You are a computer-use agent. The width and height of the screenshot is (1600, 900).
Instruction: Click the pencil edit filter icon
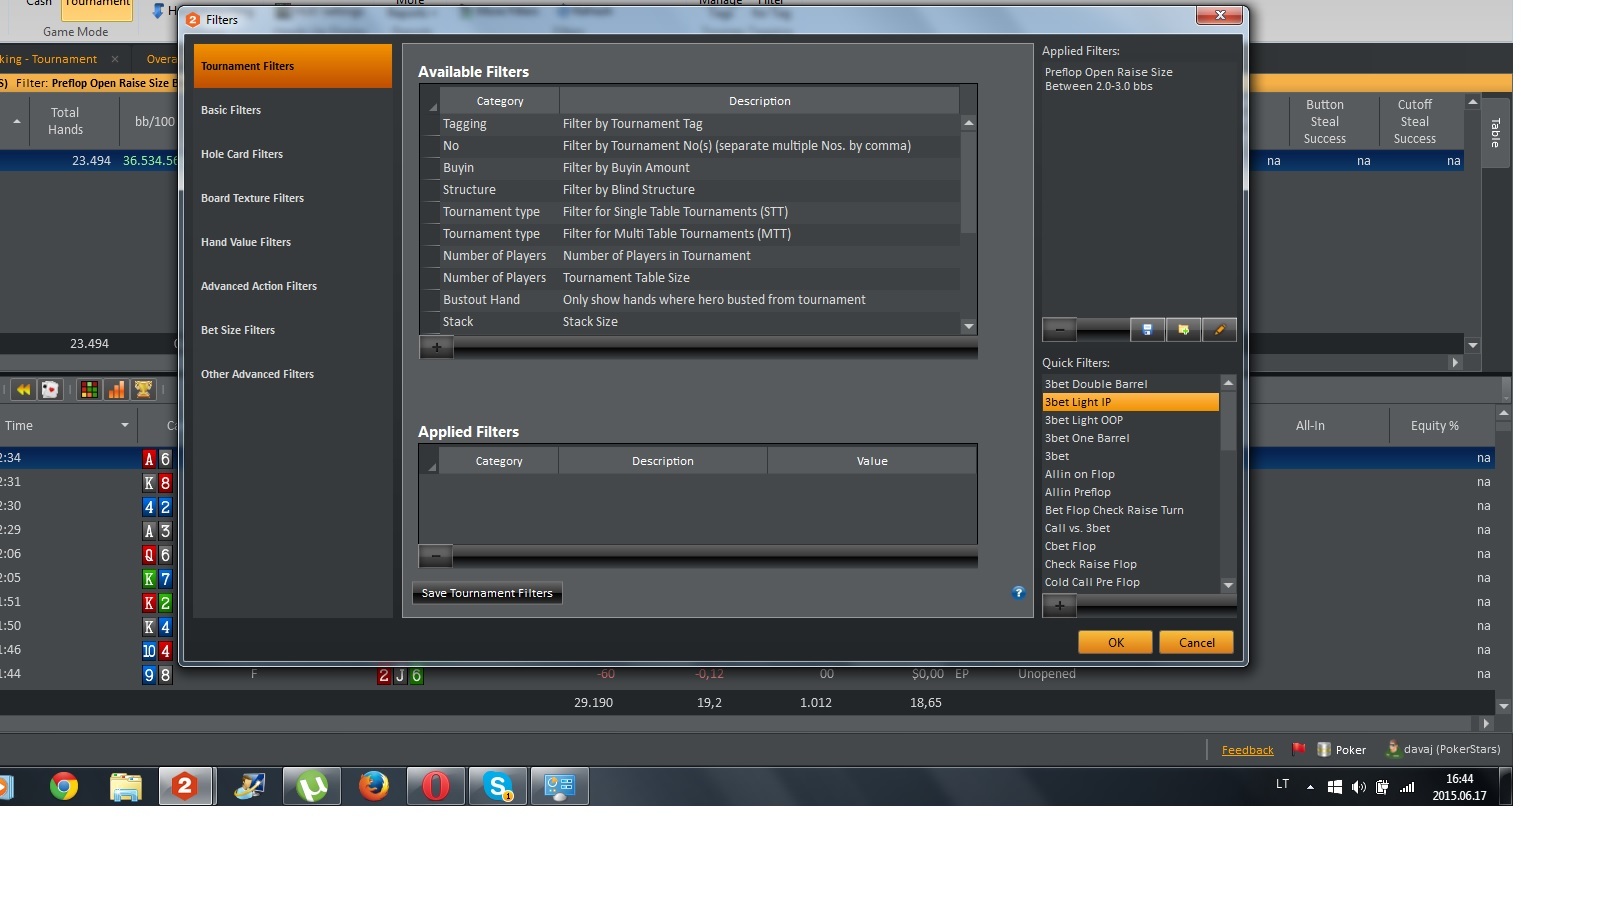pos(1219,329)
